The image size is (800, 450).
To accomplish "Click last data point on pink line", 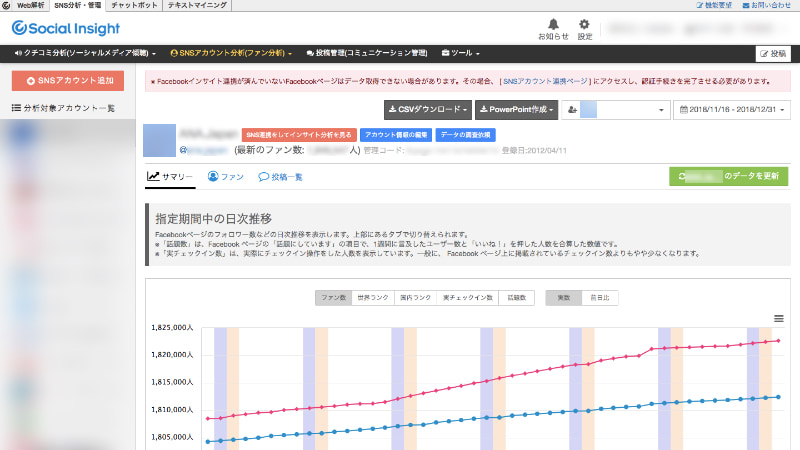I will [779, 341].
